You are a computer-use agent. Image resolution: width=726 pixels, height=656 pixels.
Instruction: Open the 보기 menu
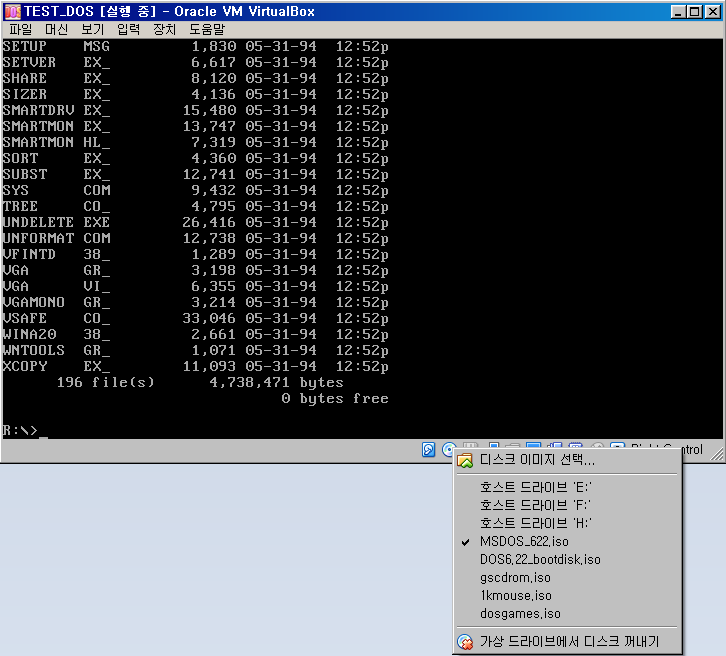[93, 30]
